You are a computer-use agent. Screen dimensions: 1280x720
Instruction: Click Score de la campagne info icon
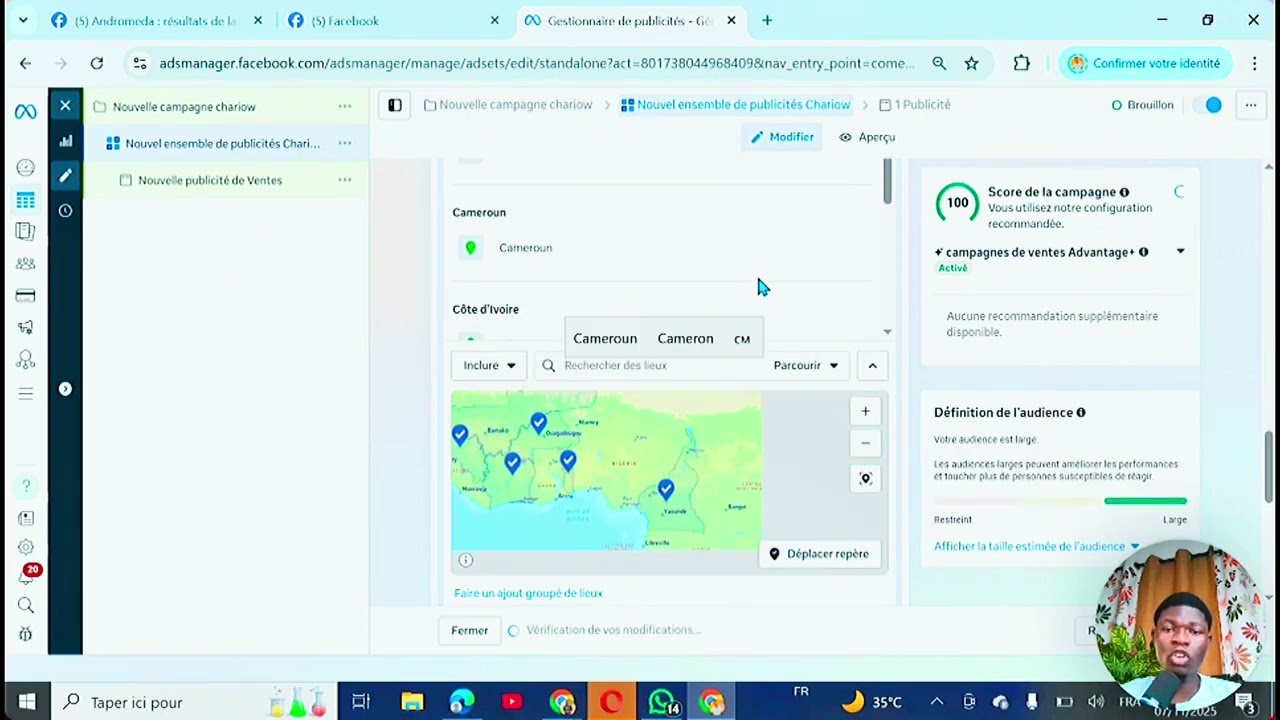coord(1125,192)
